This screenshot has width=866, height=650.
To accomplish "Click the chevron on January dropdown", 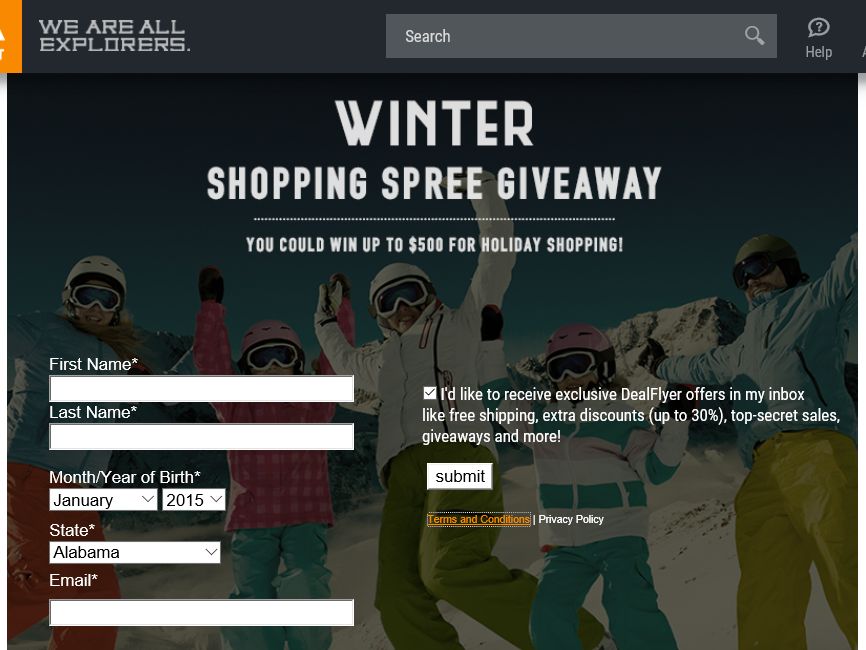I will [x=147, y=499].
